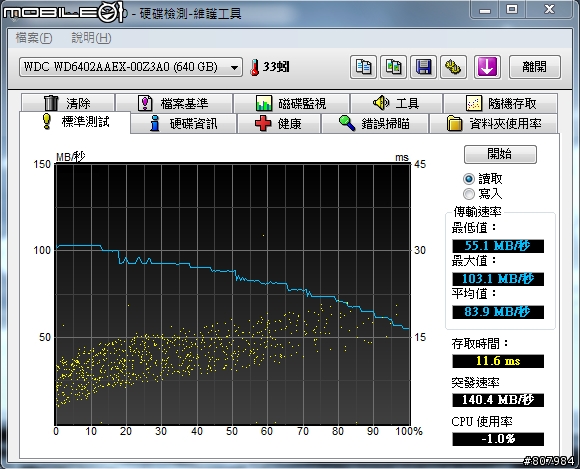
Task: Select the 寫入 write radio button
Action: click(469, 194)
